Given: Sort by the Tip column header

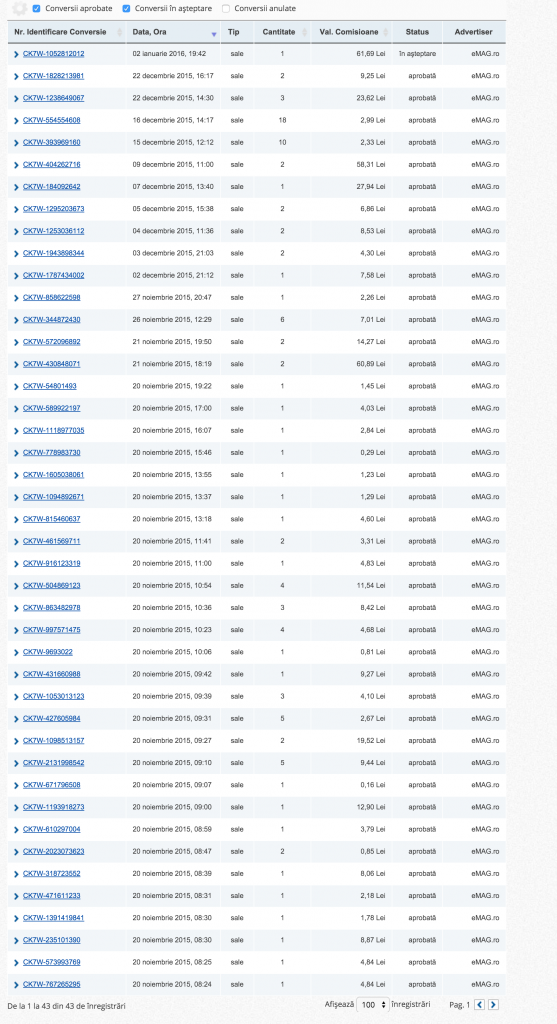Looking at the screenshot, I should [236, 32].
